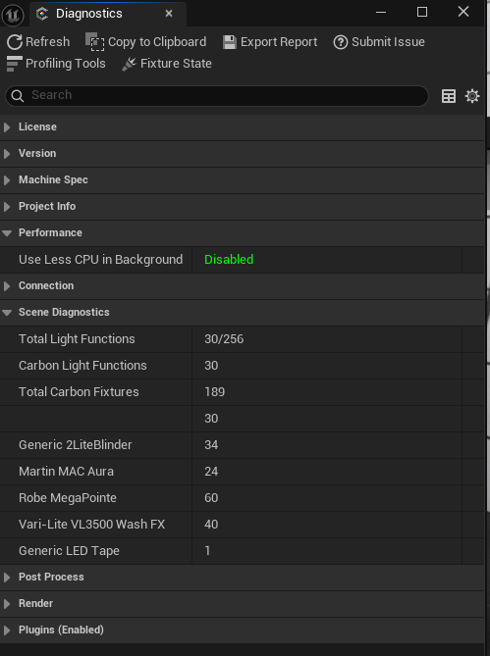Click the Export Report floppy disk icon
The image size is (490, 656).
coord(229,42)
